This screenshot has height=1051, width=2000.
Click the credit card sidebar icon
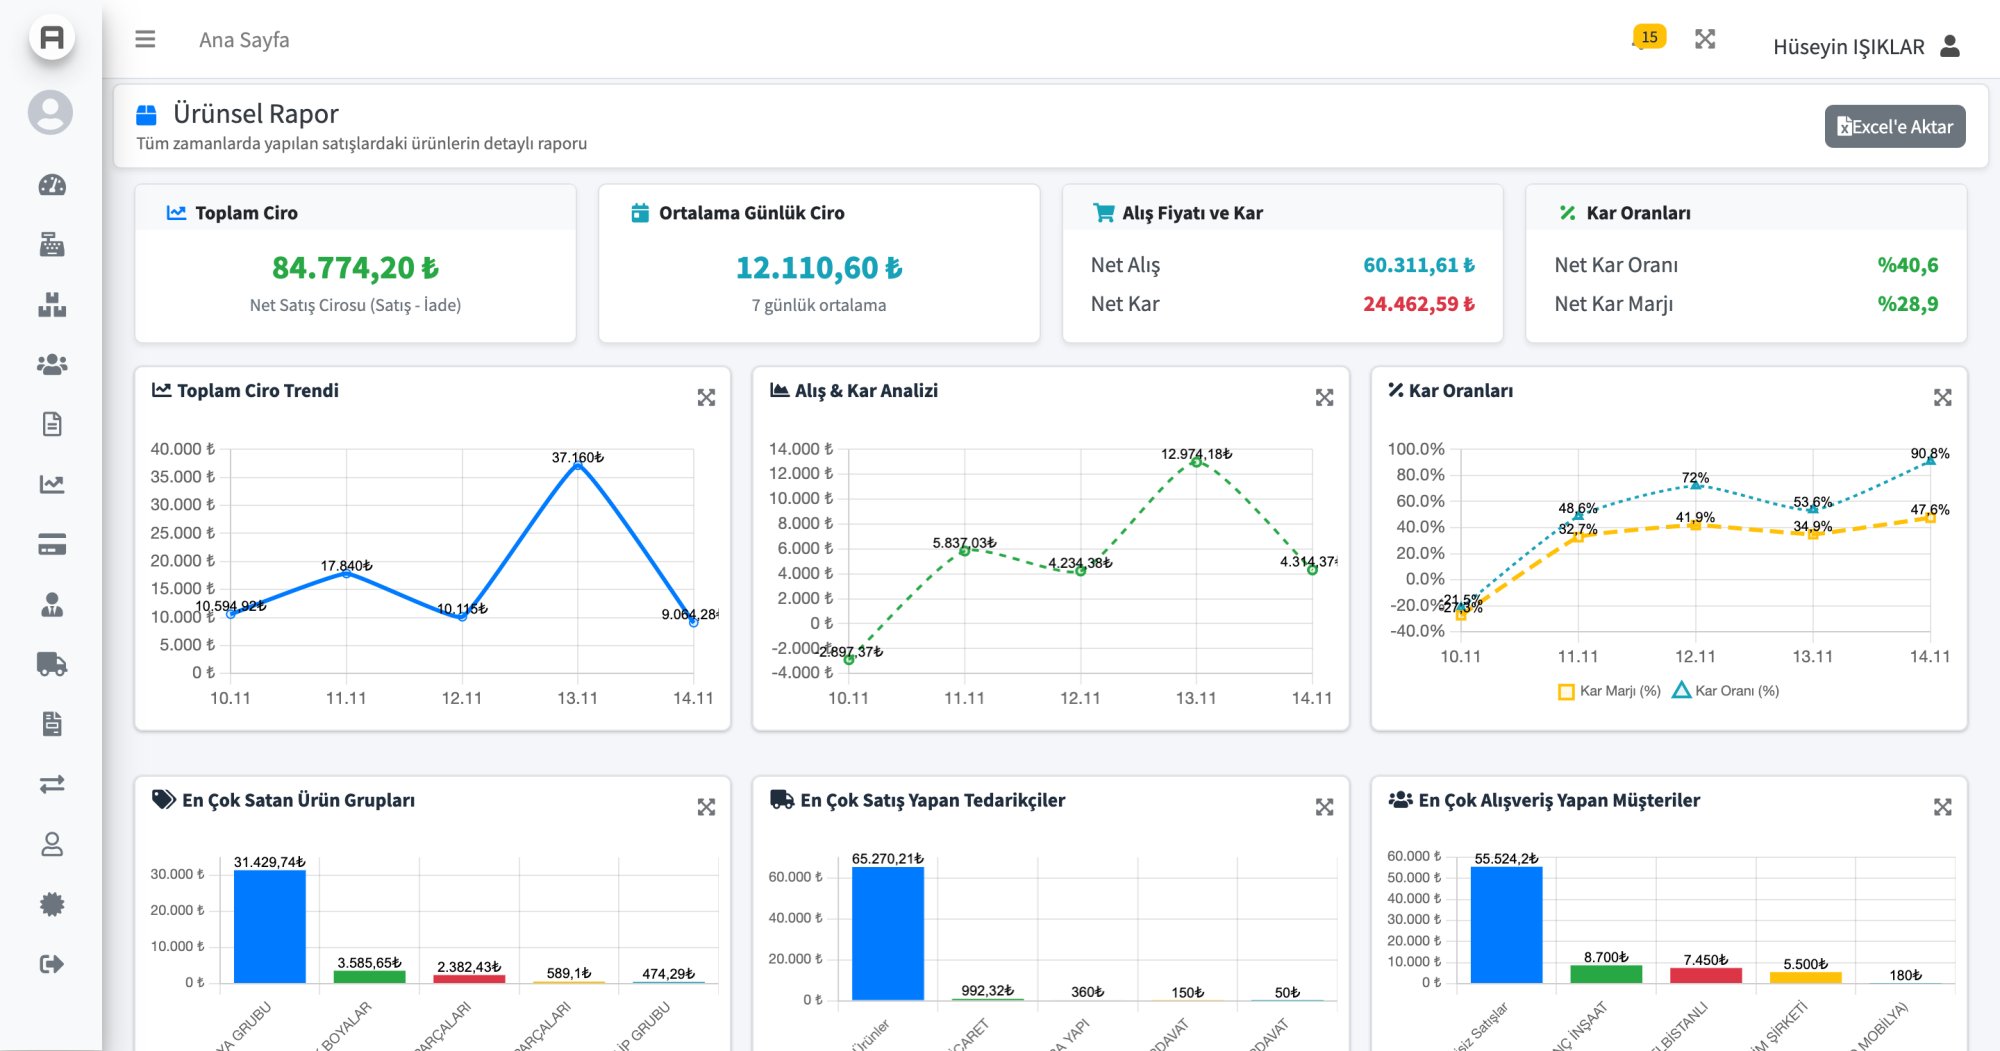coord(52,545)
